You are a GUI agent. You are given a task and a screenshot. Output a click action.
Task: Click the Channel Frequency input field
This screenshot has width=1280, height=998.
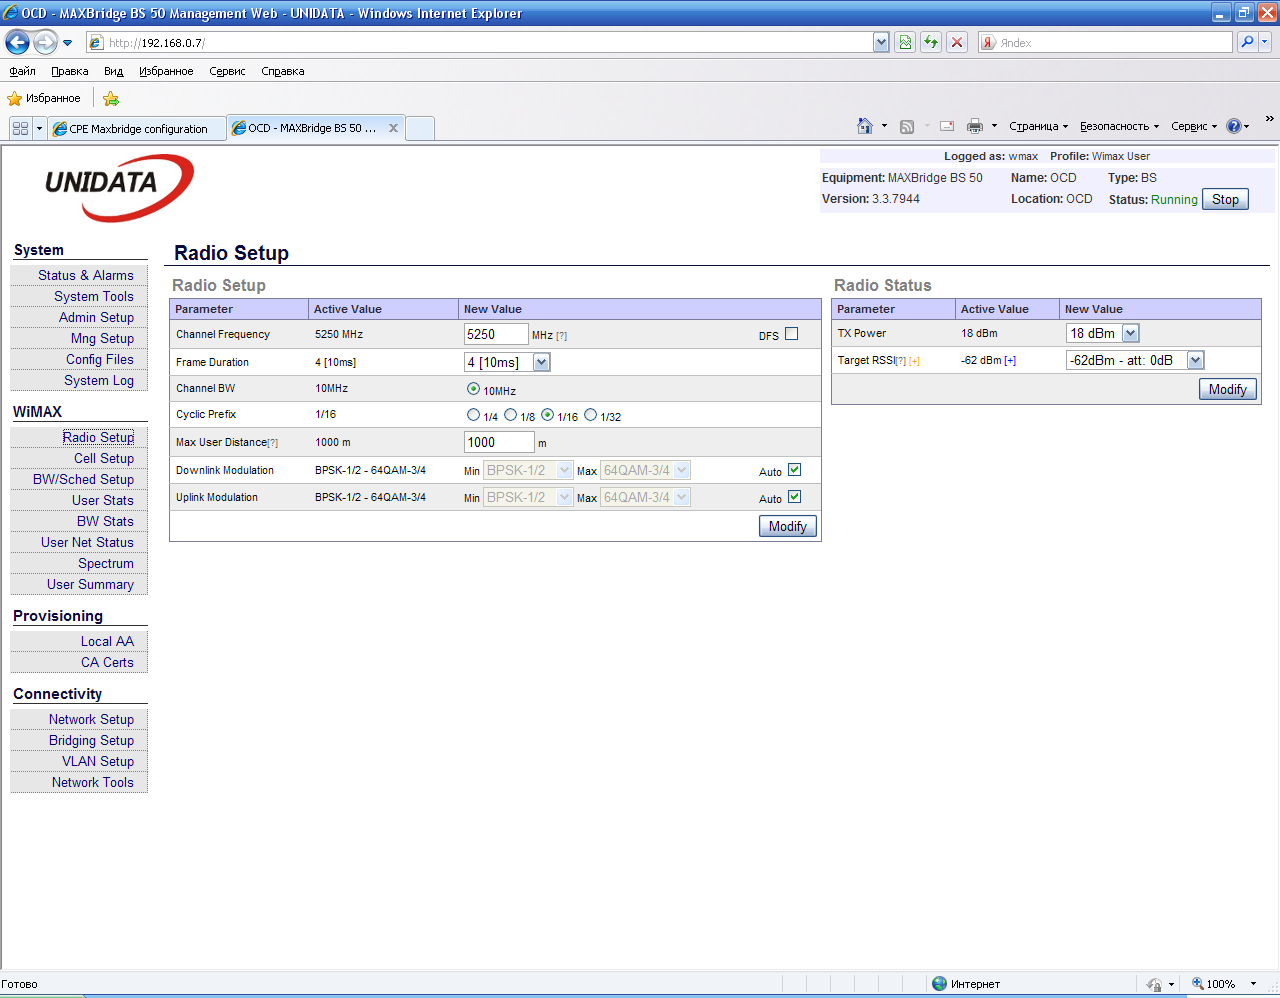tap(495, 334)
